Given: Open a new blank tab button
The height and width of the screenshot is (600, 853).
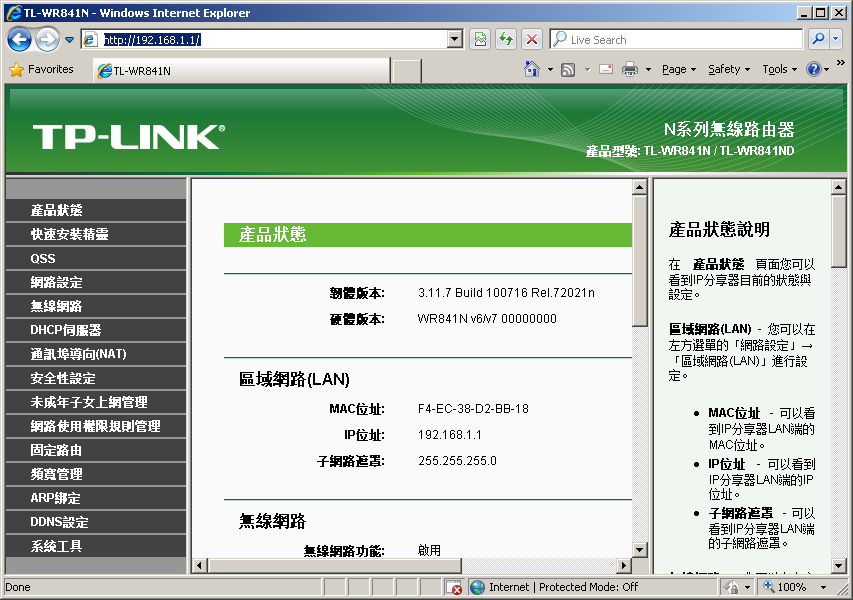Looking at the screenshot, I should 406,71.
